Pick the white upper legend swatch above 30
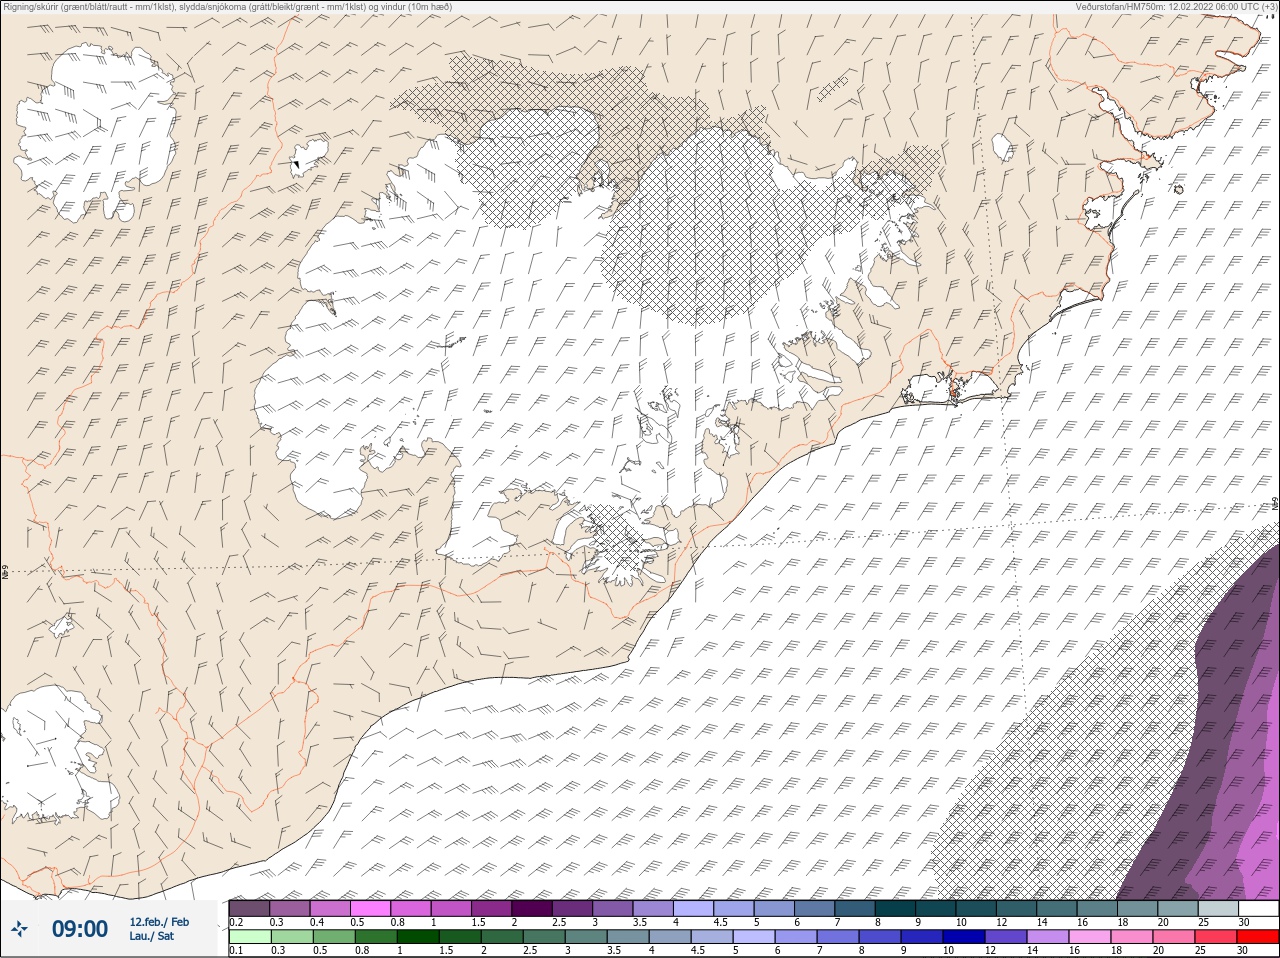 pos(1259,908)
